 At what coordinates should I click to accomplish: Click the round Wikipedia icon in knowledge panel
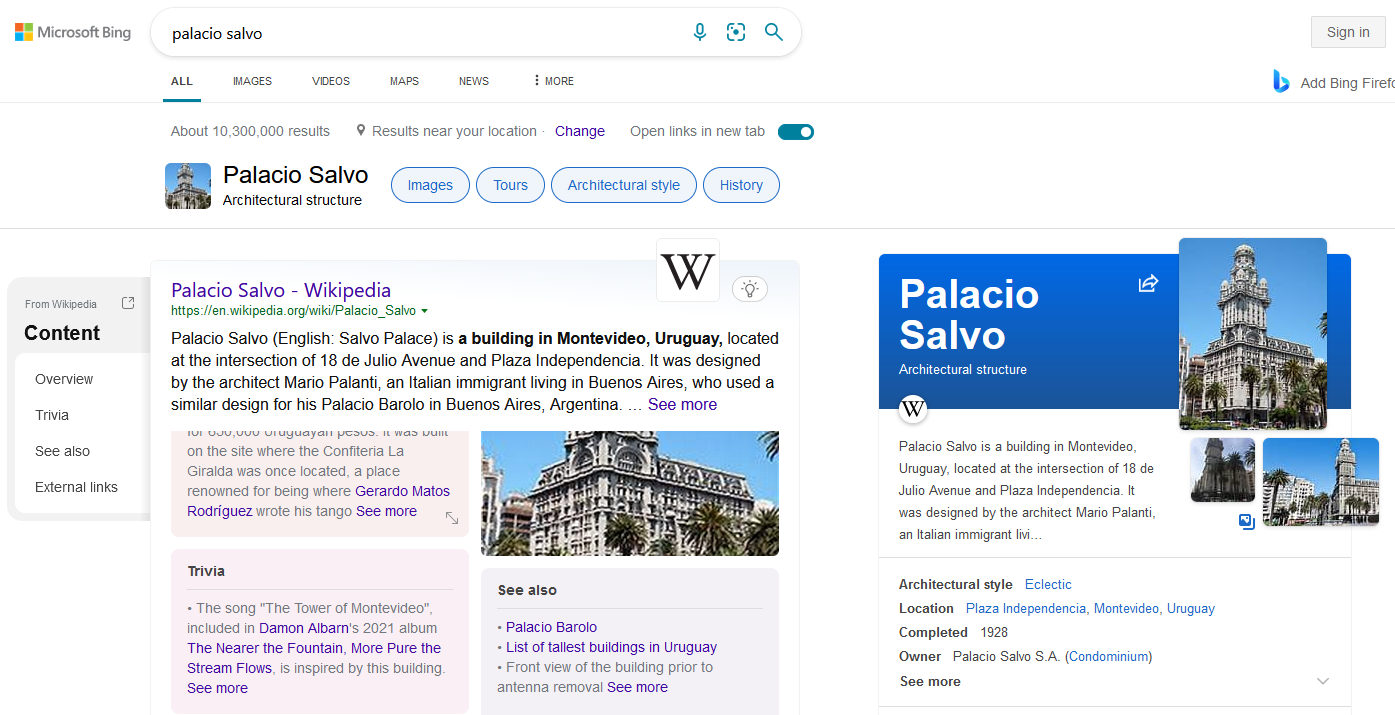pyautogui.click(x=913, y=409)
